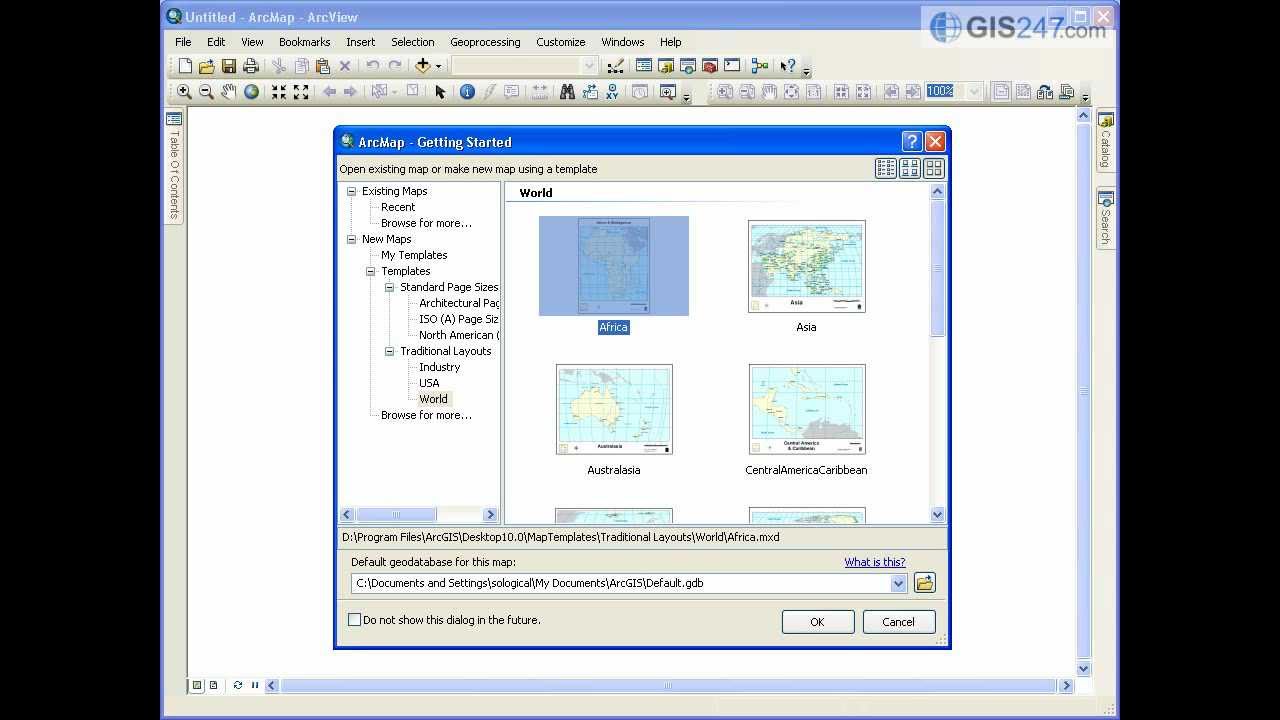Open the Editor Toolbar icon
Screen dimensions: 1280x720
615,66
